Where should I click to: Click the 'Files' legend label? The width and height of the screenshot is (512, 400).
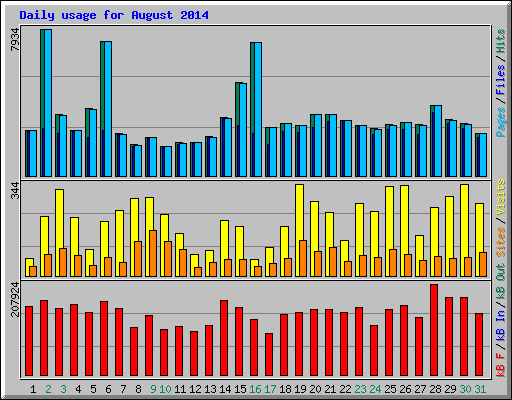pyautogui.click(x=500, y=80)
